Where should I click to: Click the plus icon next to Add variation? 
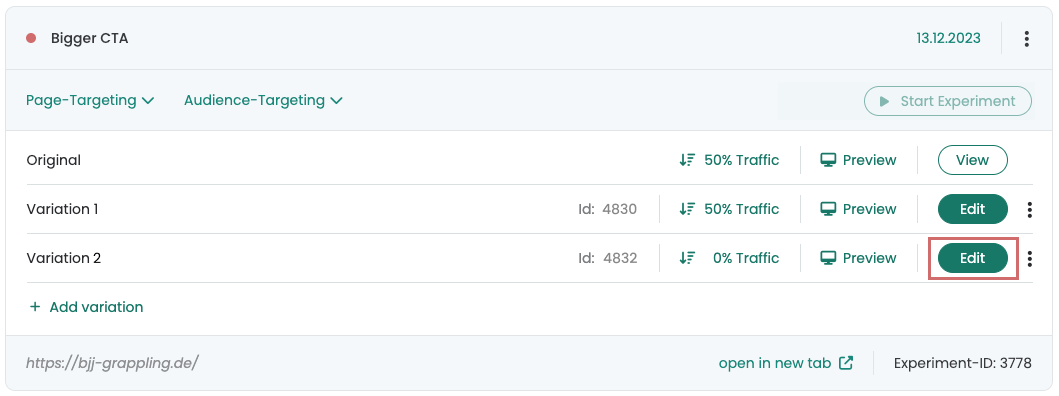point(34,307)
